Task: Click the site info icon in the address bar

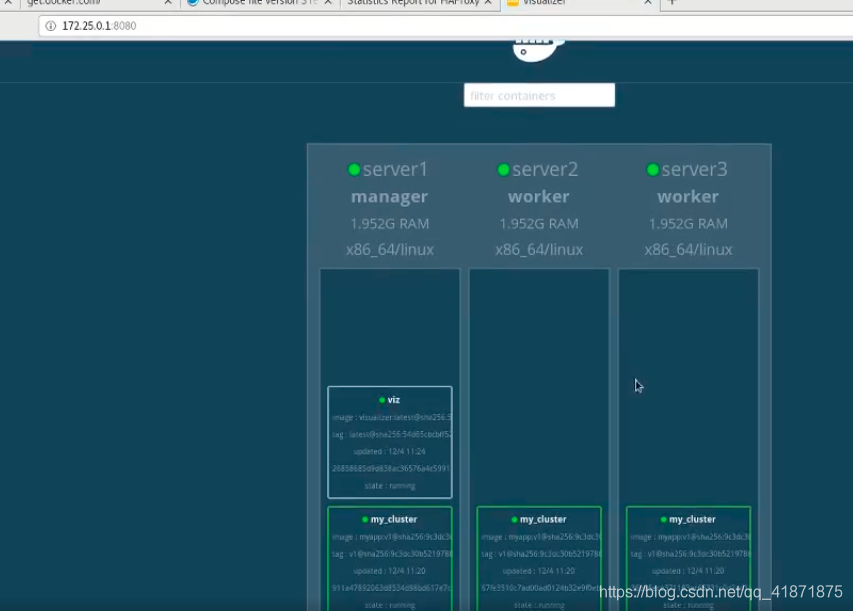Action: pos(49,27)
